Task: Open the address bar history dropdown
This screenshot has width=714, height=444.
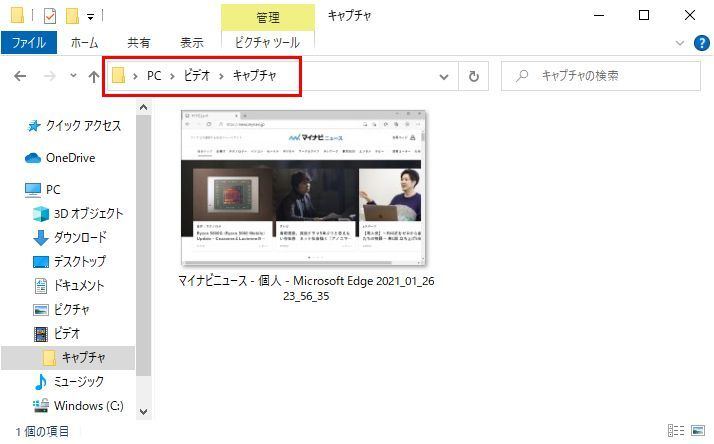Action: (444, 77)
